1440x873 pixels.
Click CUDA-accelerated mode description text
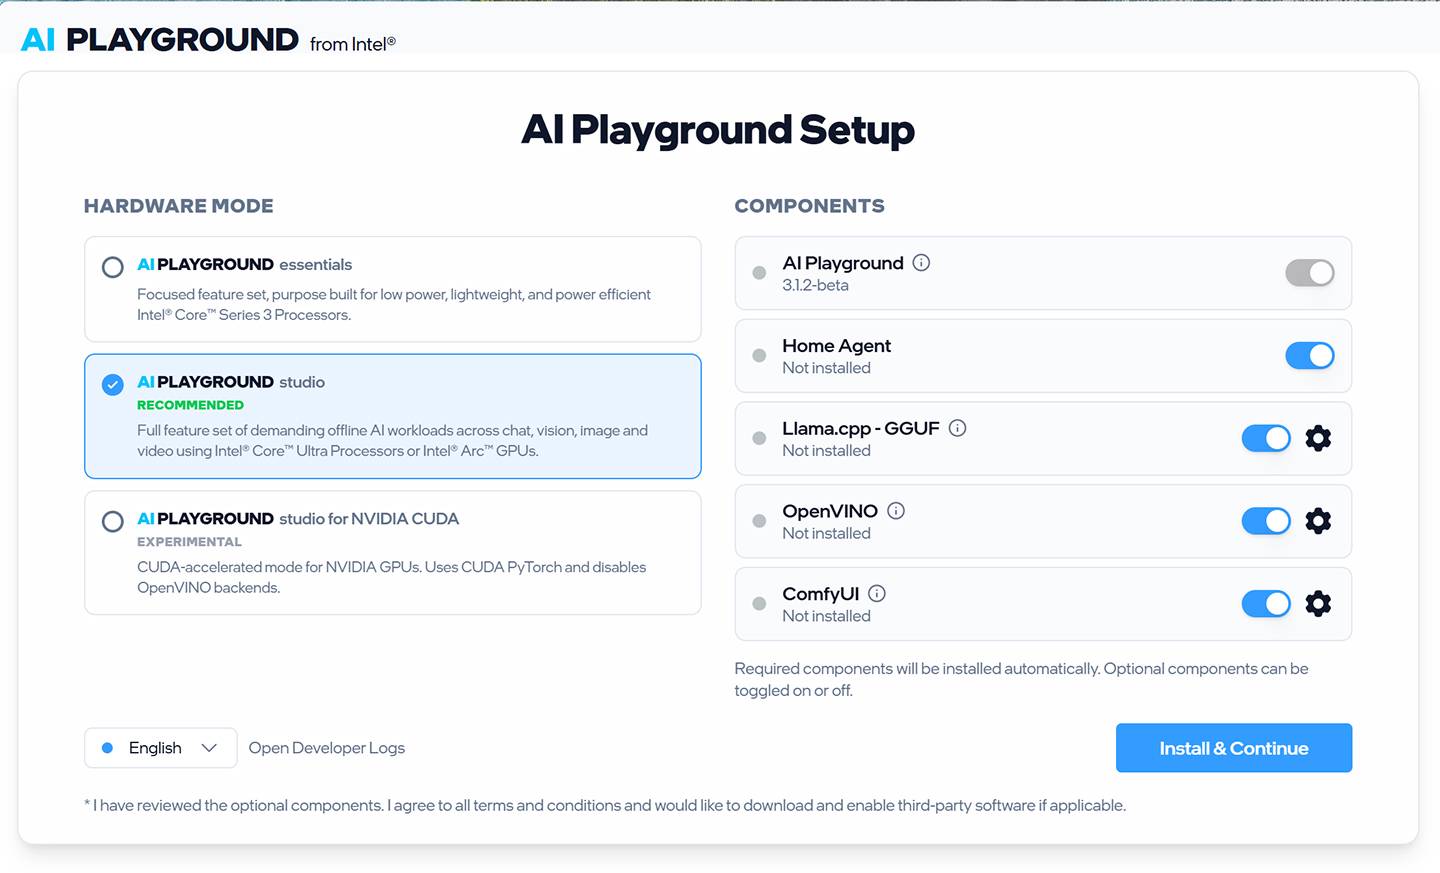pos(392,577)
